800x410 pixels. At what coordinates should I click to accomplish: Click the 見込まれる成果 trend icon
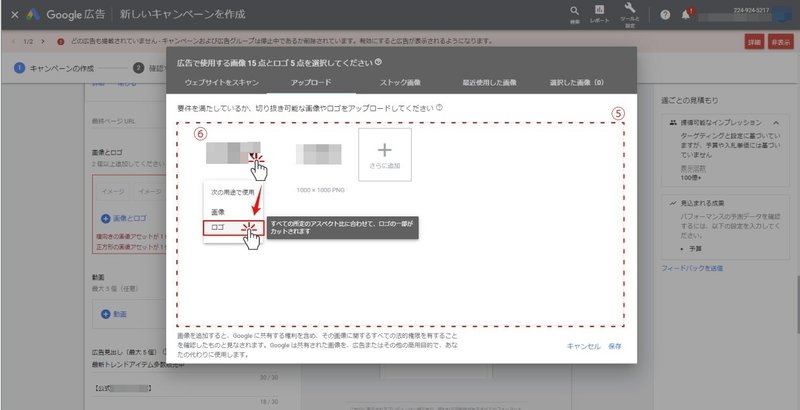point(673,203)
